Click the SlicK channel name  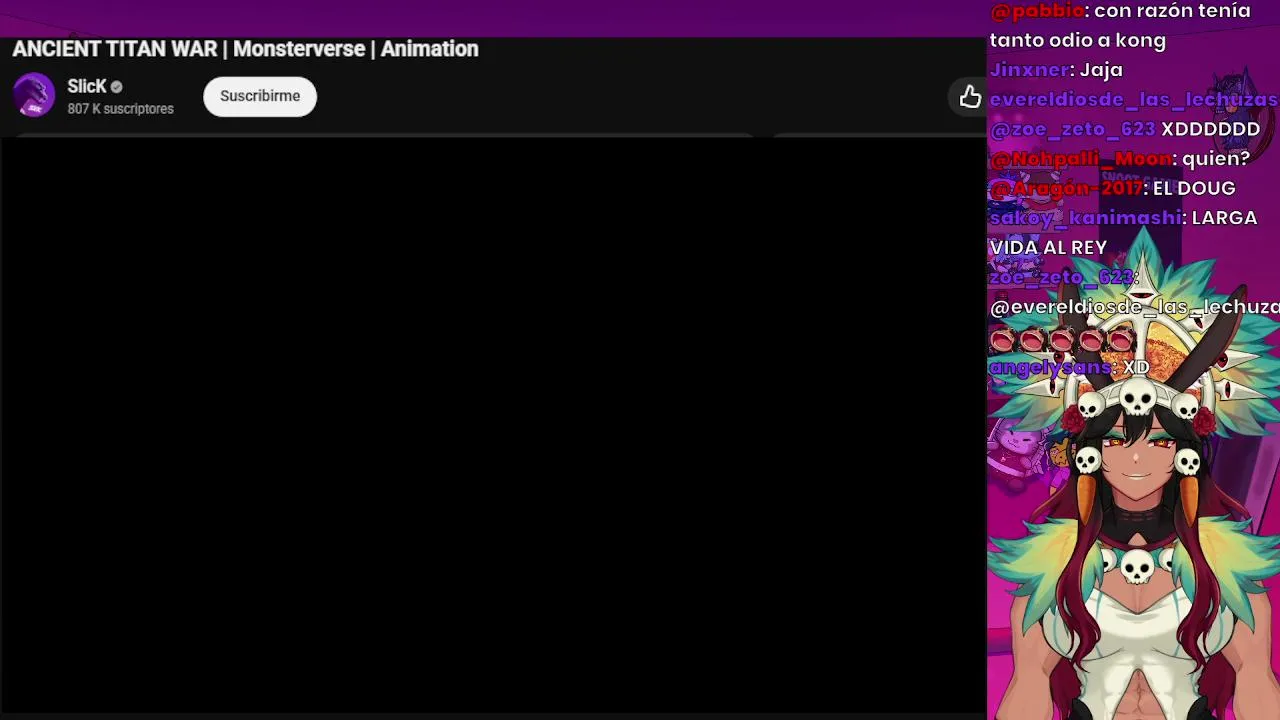pyautogui.click(x=87, y=87)
